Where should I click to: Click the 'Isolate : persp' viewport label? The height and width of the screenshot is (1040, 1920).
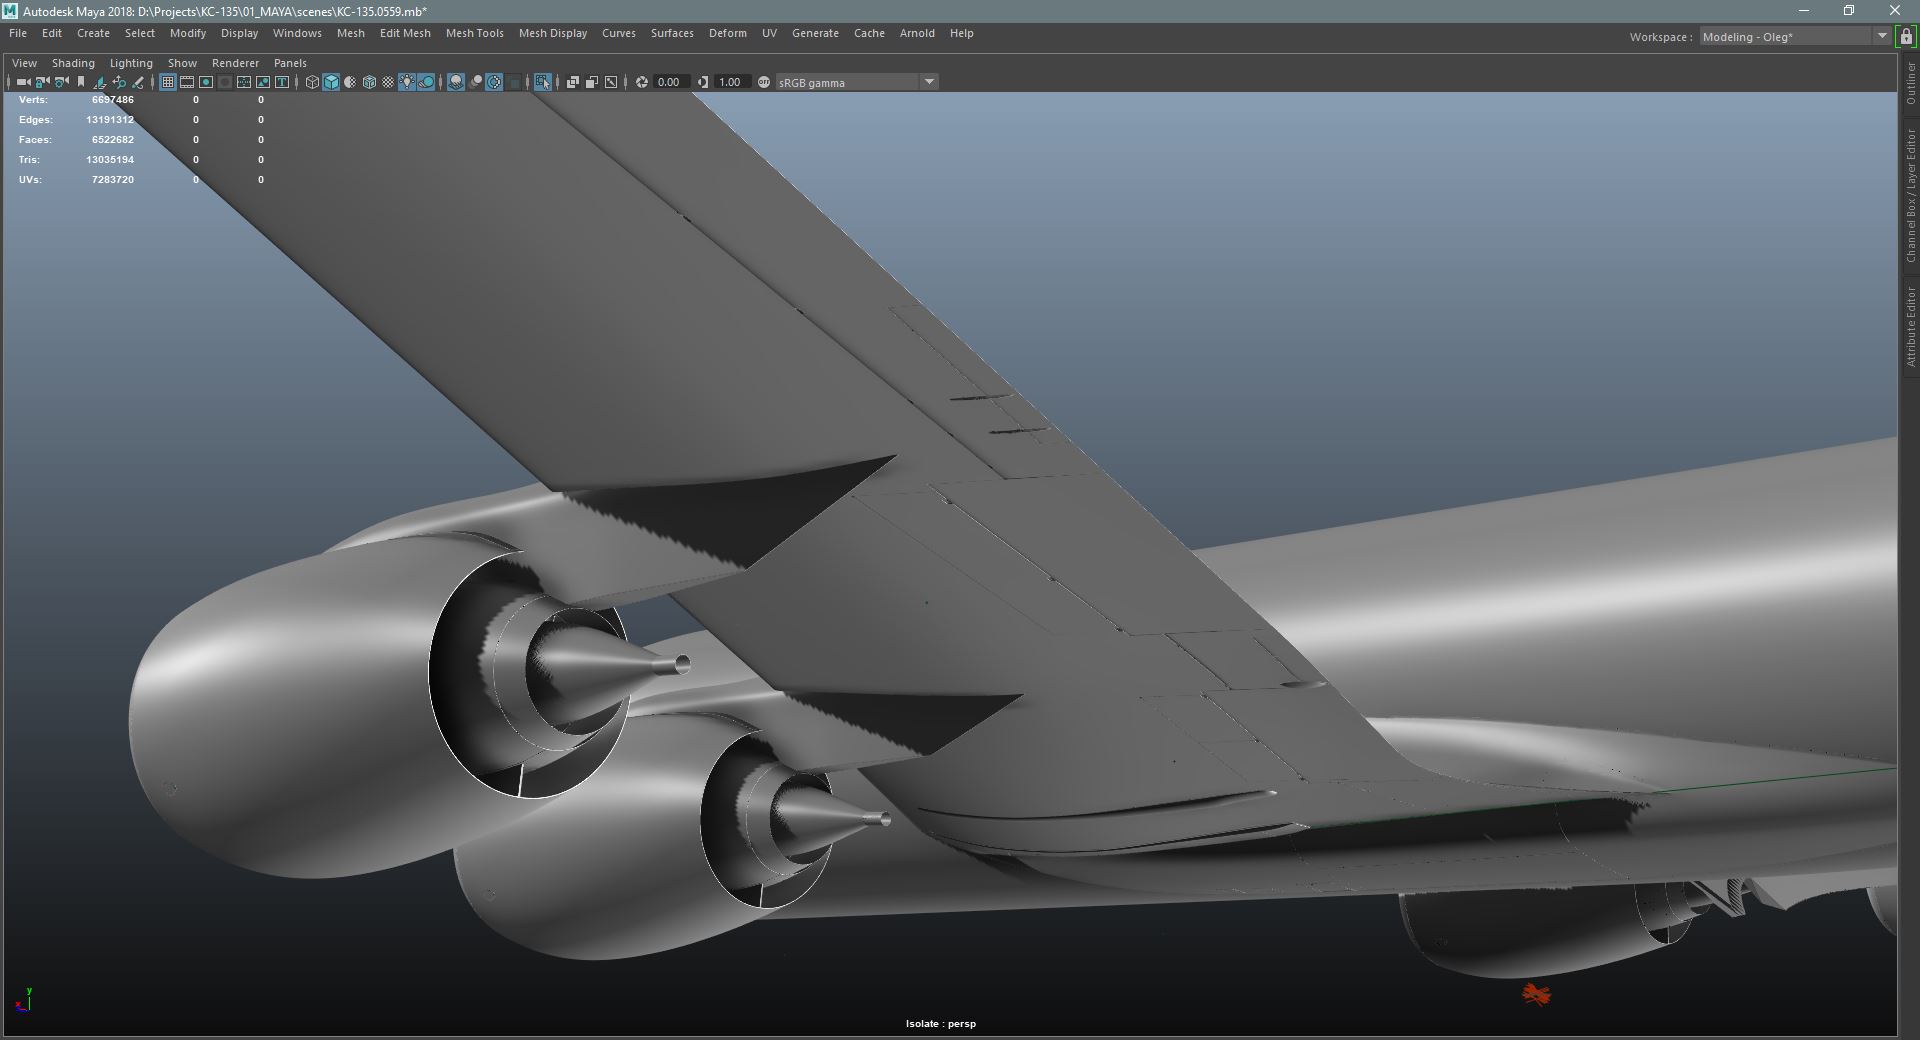click(x=941, y=1024)
